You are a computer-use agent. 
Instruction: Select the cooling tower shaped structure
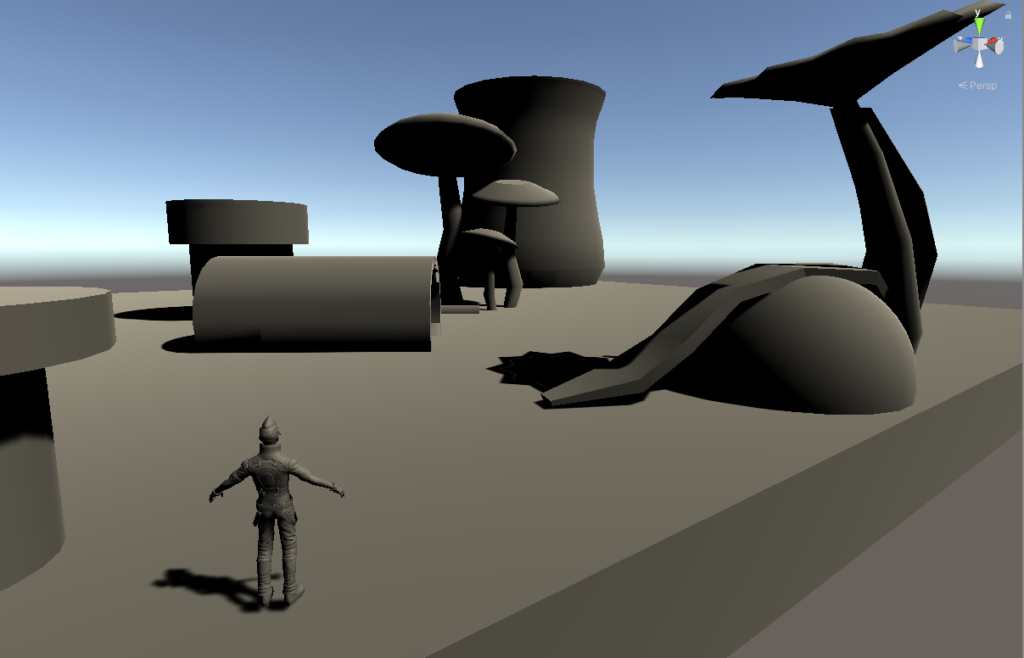(560, 180)
